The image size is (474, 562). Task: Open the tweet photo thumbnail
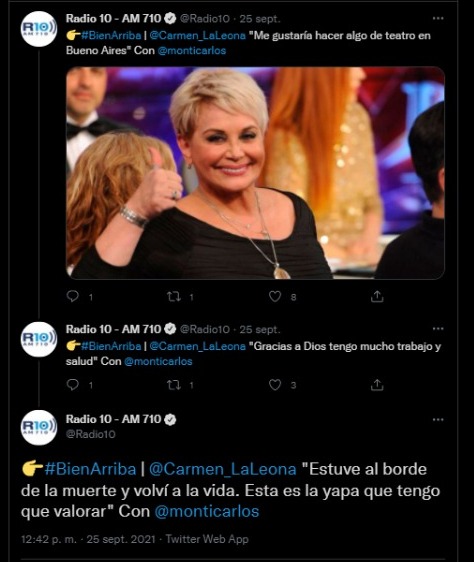pos(255,173)
